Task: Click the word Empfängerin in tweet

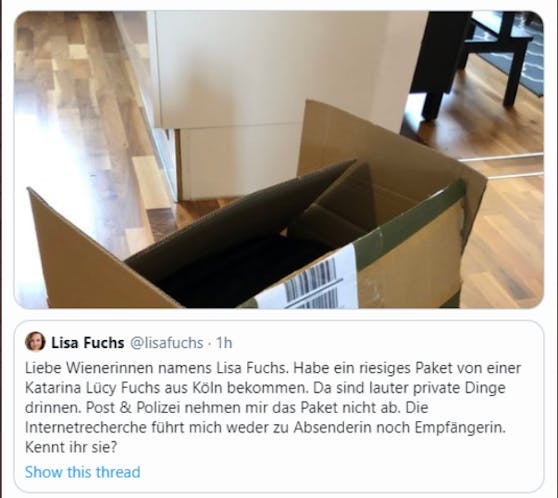Action: 460,428
